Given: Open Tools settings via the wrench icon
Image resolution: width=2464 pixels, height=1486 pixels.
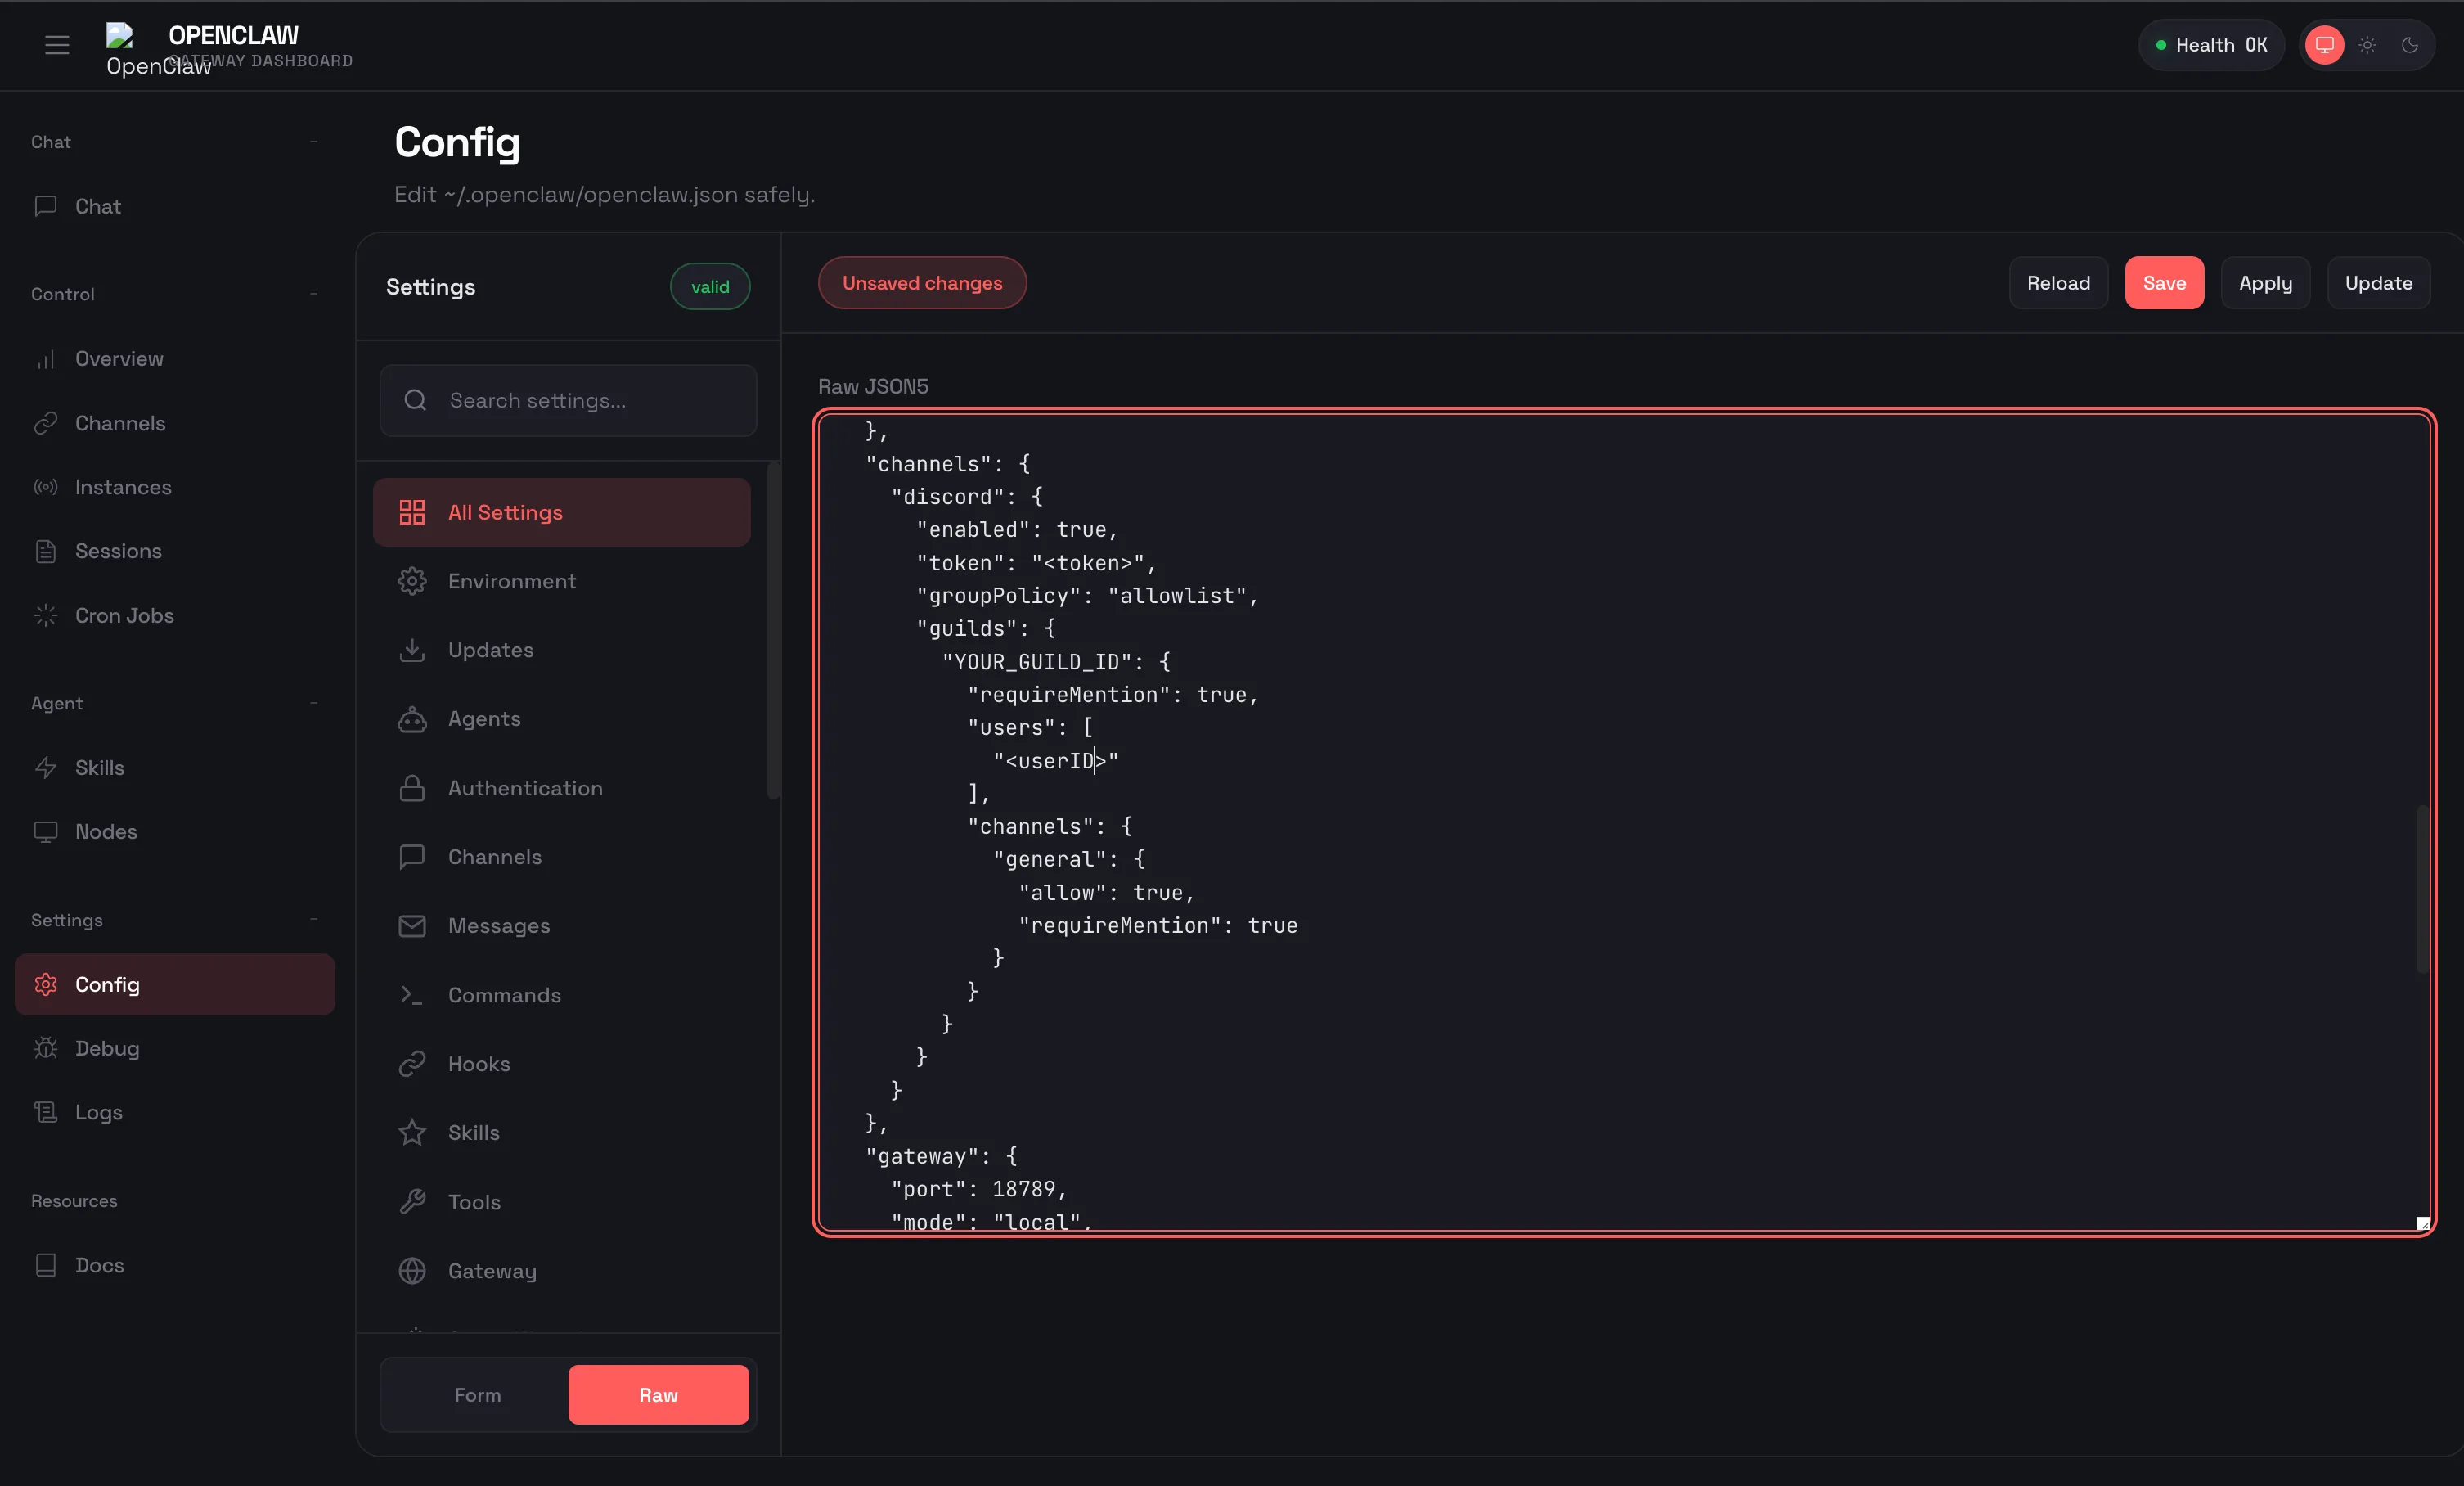Looking at the screenshot, I should (412, 1201).
